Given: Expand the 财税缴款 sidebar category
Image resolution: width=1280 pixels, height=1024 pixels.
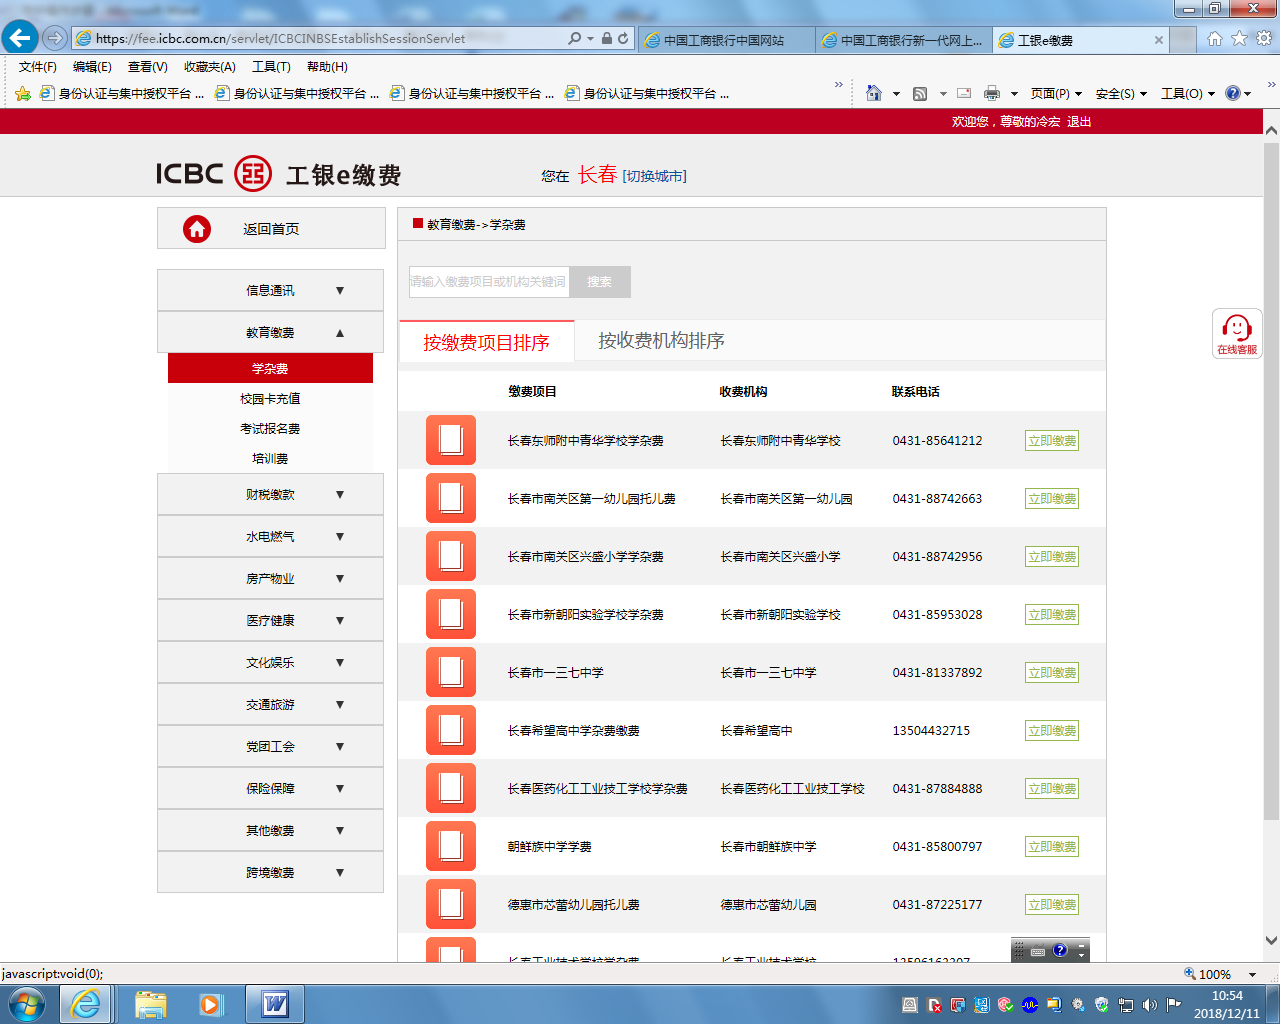Looking at the screenshot, I should coord(270,494).
